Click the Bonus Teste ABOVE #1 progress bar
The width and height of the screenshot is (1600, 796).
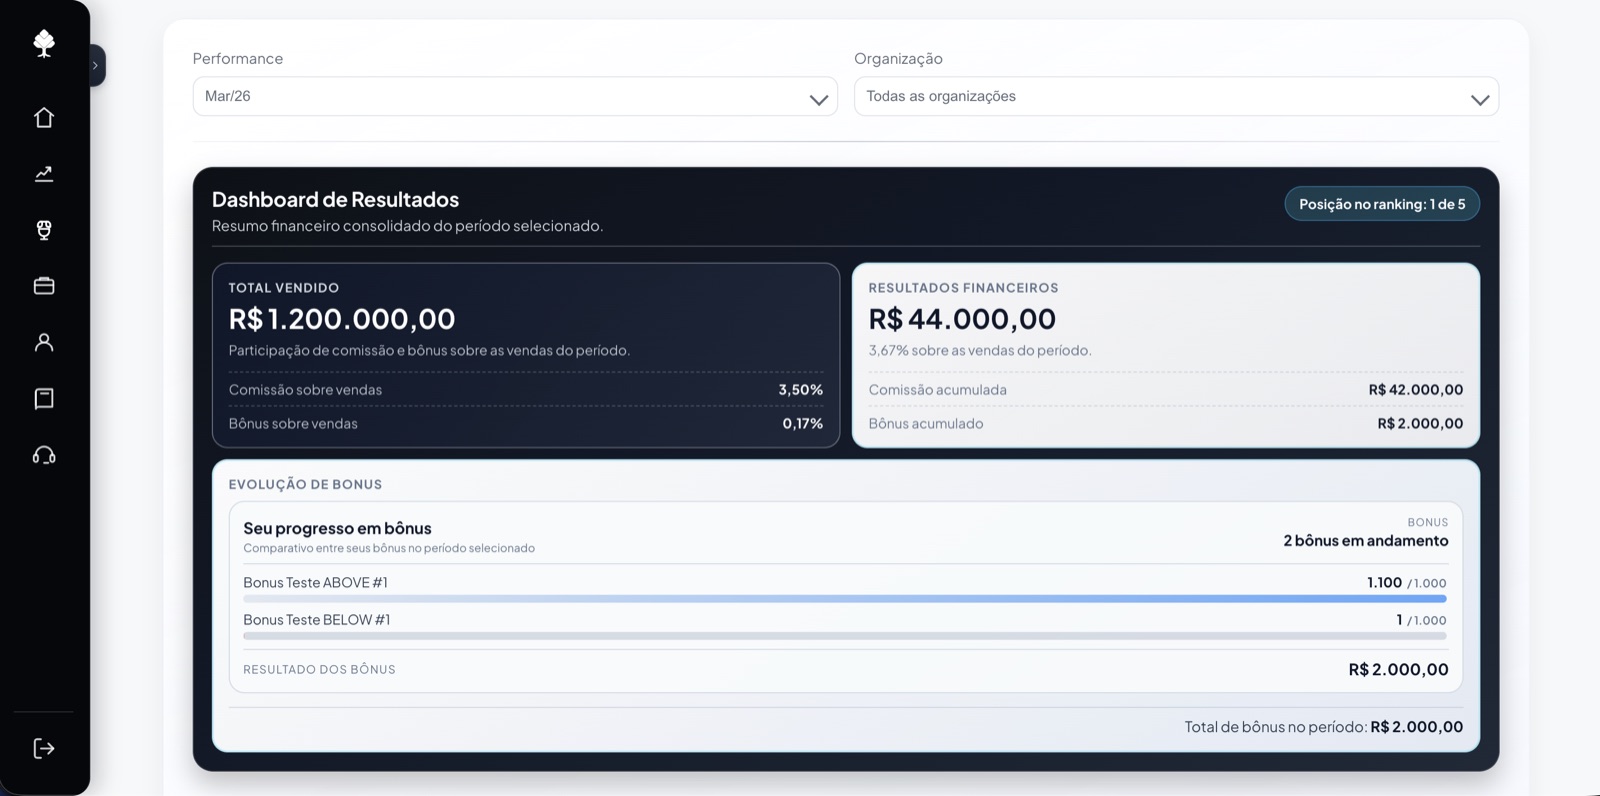click(x=845, y=599)
